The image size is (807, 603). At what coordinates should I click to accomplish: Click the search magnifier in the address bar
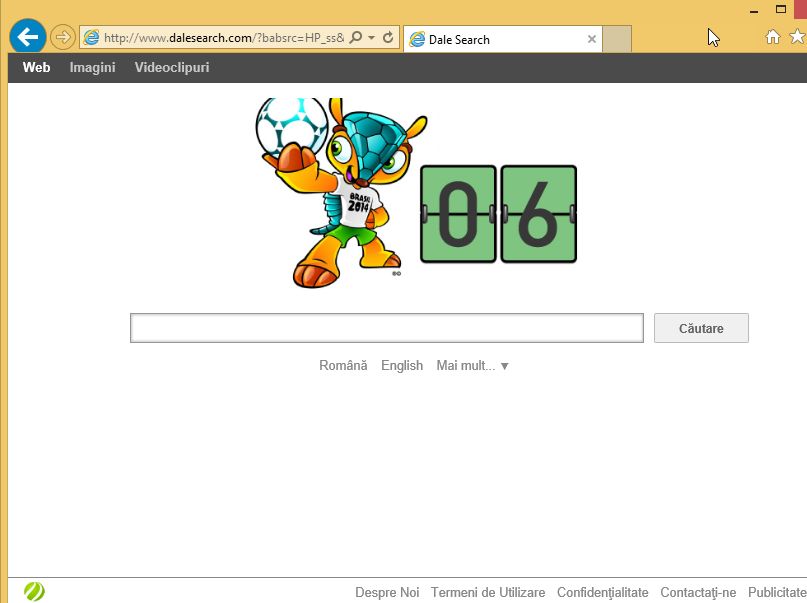tap(355, 38)
